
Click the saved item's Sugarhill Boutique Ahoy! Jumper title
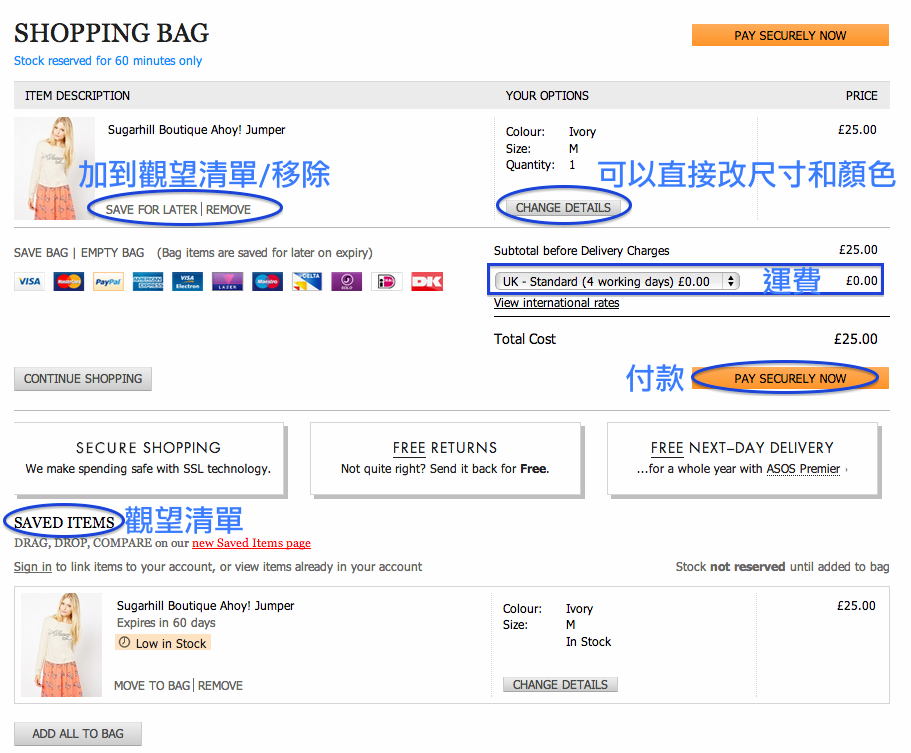click(206, 605)
